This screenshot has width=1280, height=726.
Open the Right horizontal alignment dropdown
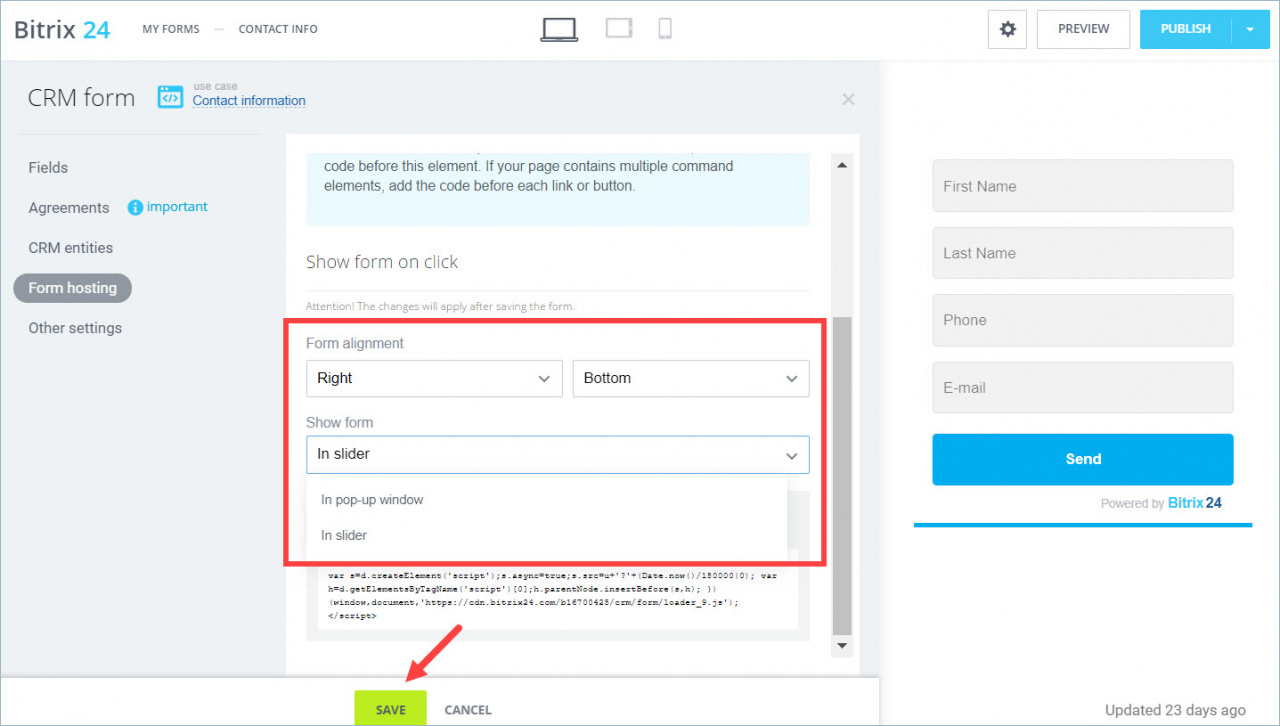434,378
